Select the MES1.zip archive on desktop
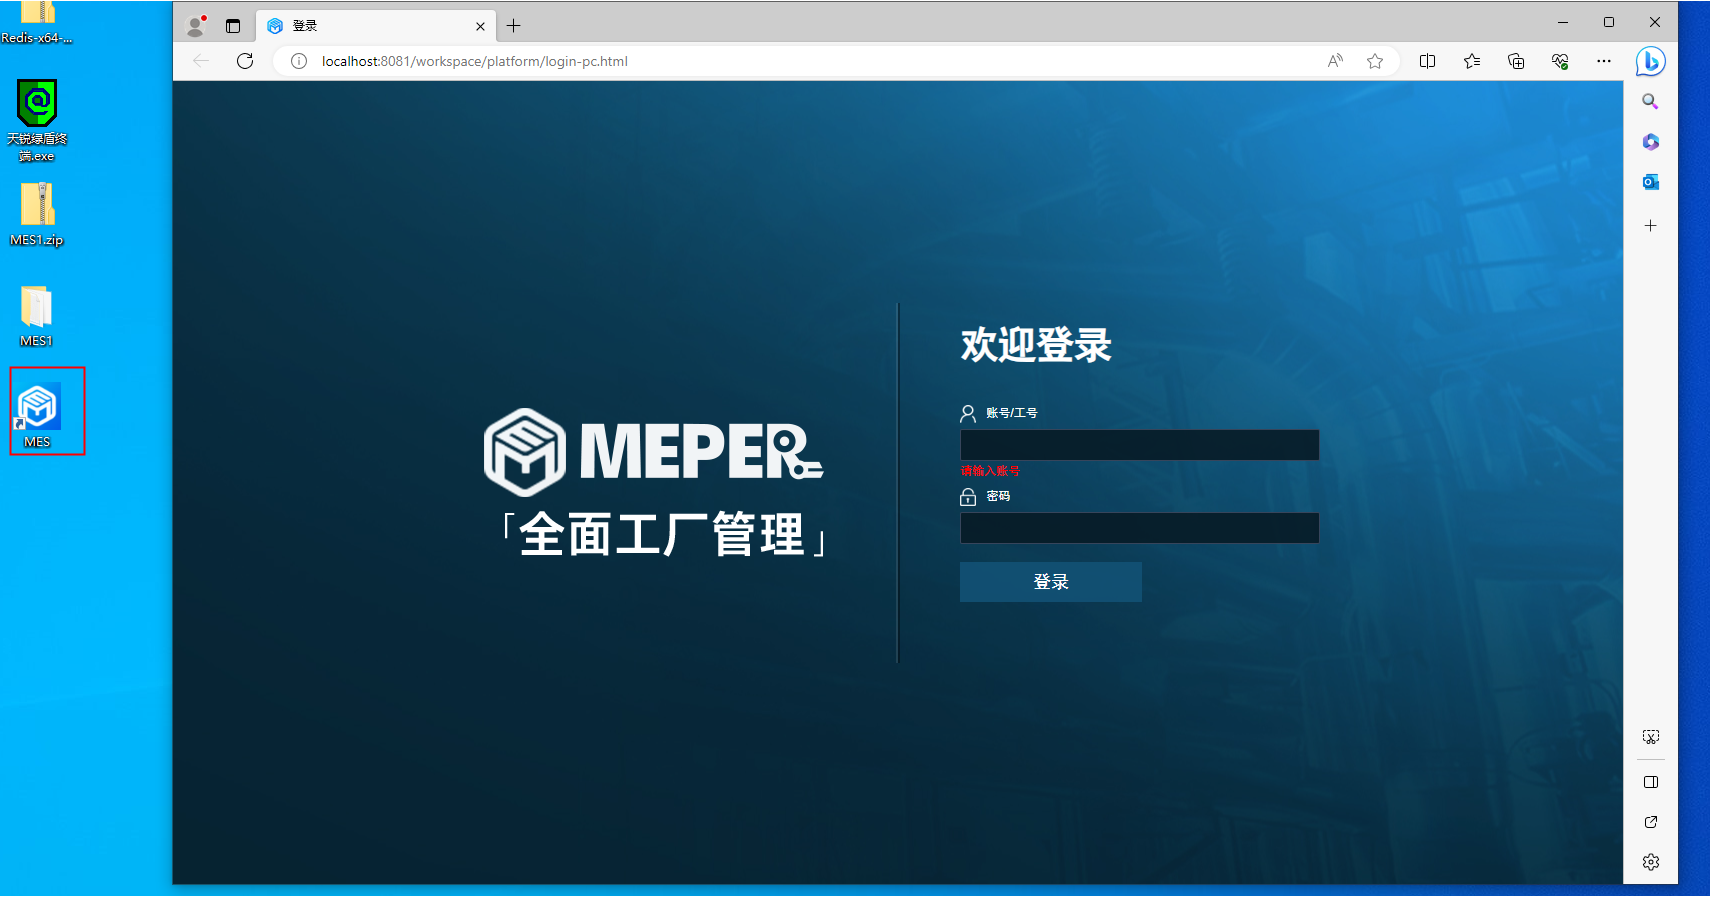Screen dimensions: 1711x897 (x=37, y=214)
